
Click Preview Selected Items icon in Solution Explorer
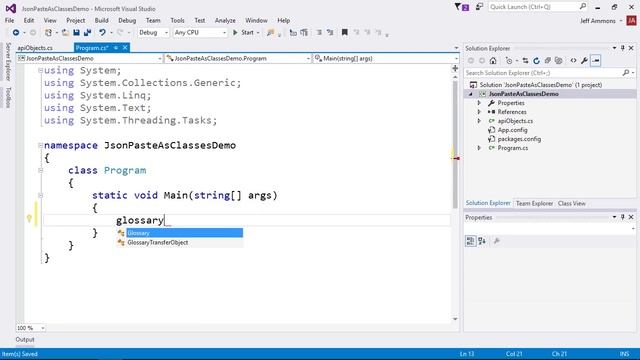point(596,61)
